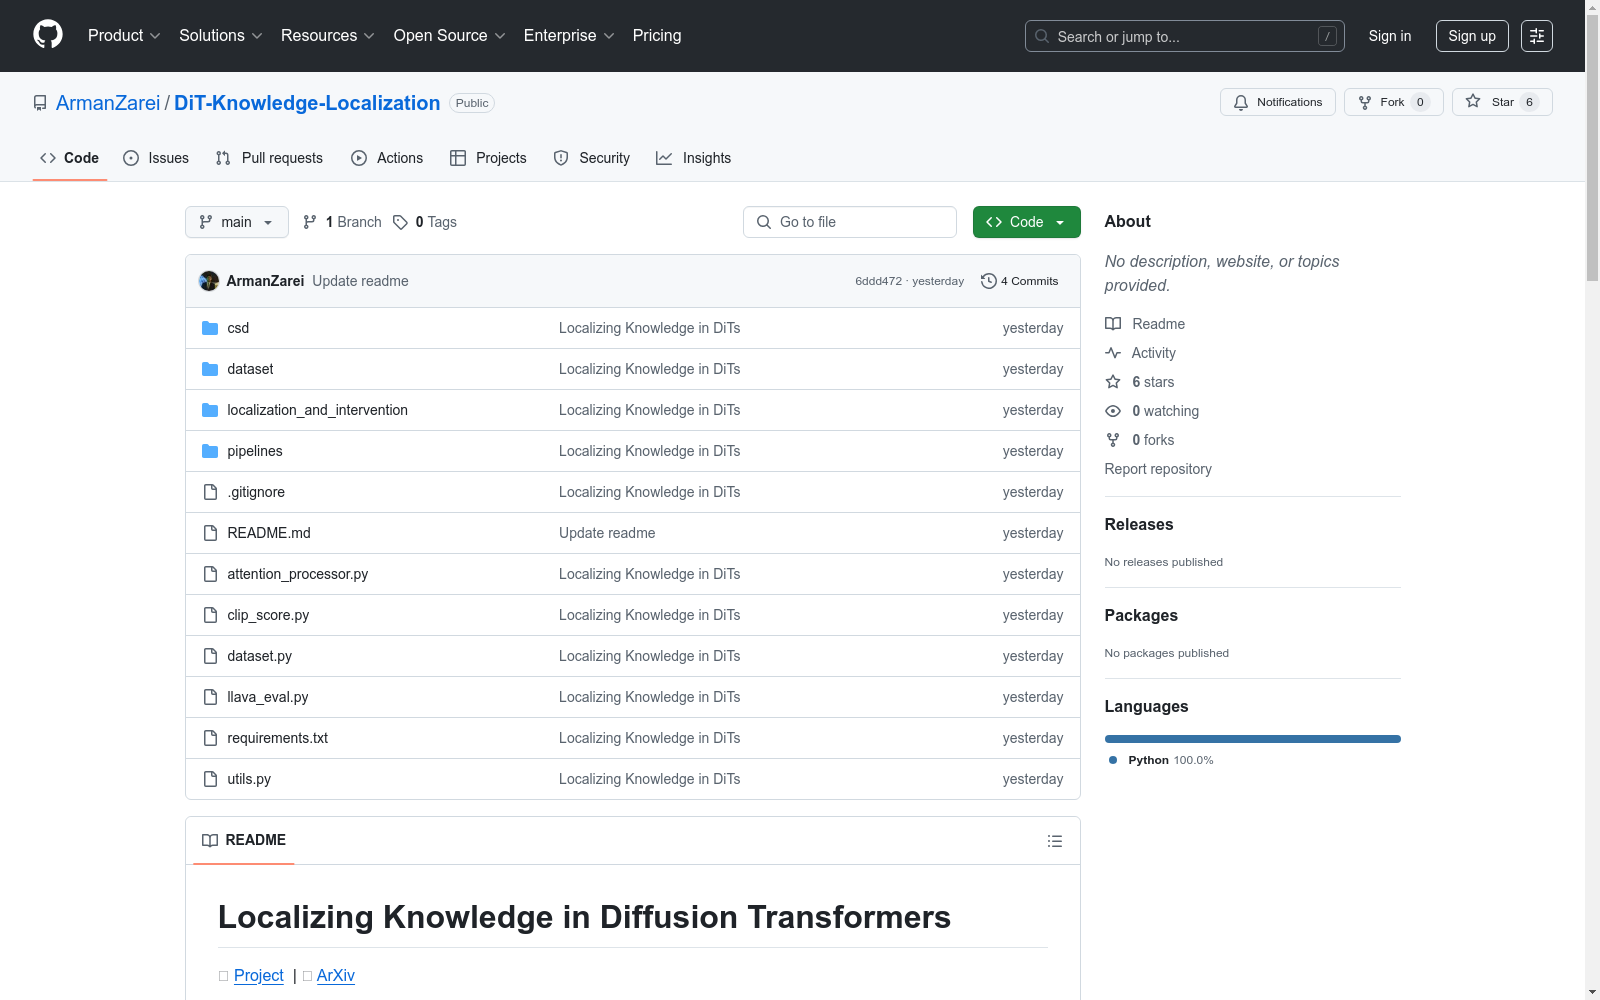This screenshot has height=1000, width=1600.
Task: Switch to the Security tab
Action: point(592,158)
